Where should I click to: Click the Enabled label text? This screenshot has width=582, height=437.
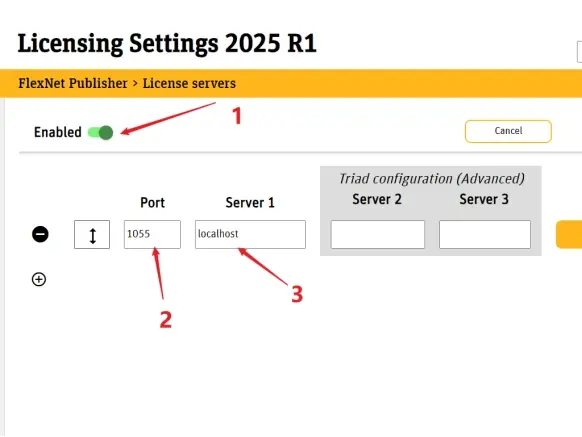pos(58,132)
